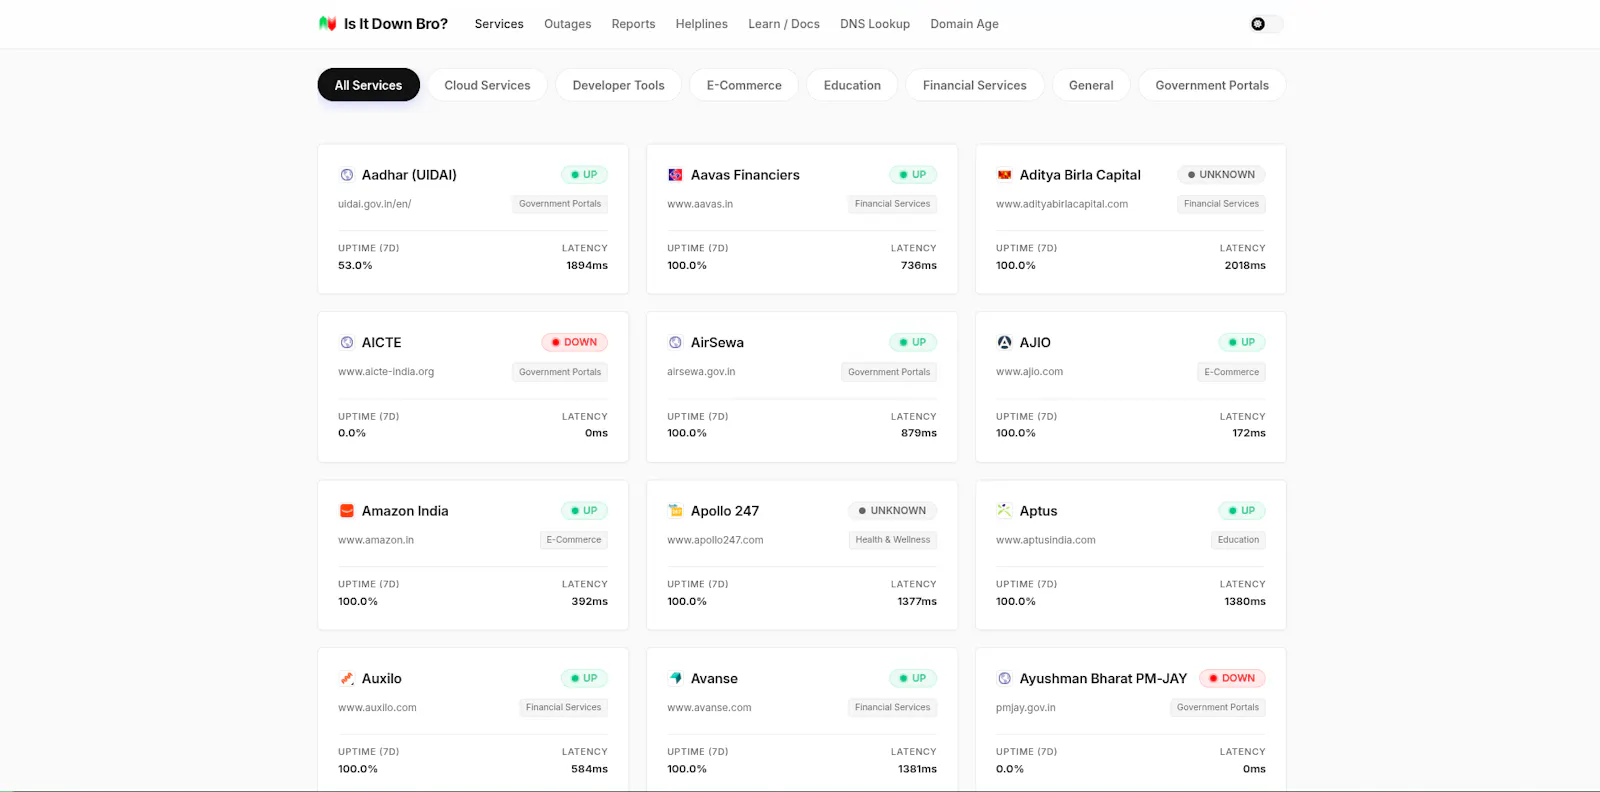Open the AirSewa service title
Viewport: 1600px width, 792px height.
click(x=717, y=342)
